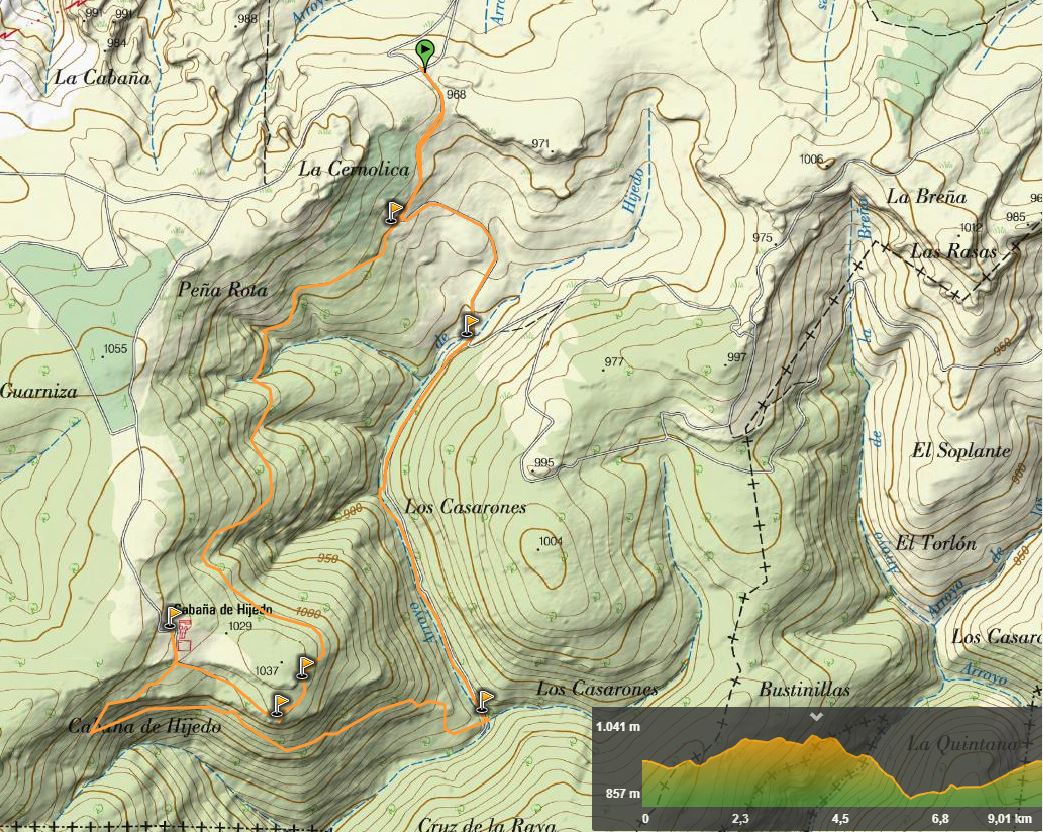Collapse the elevation profile with the chevron
The height and width of the screenshot is (832, 1043).
817,717
